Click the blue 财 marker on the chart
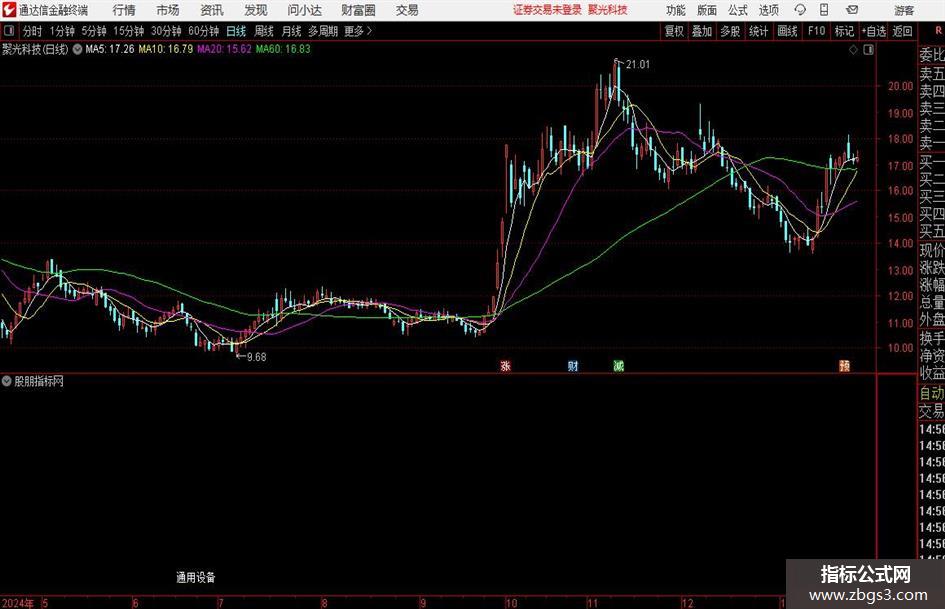 click(x=573, y=365)
